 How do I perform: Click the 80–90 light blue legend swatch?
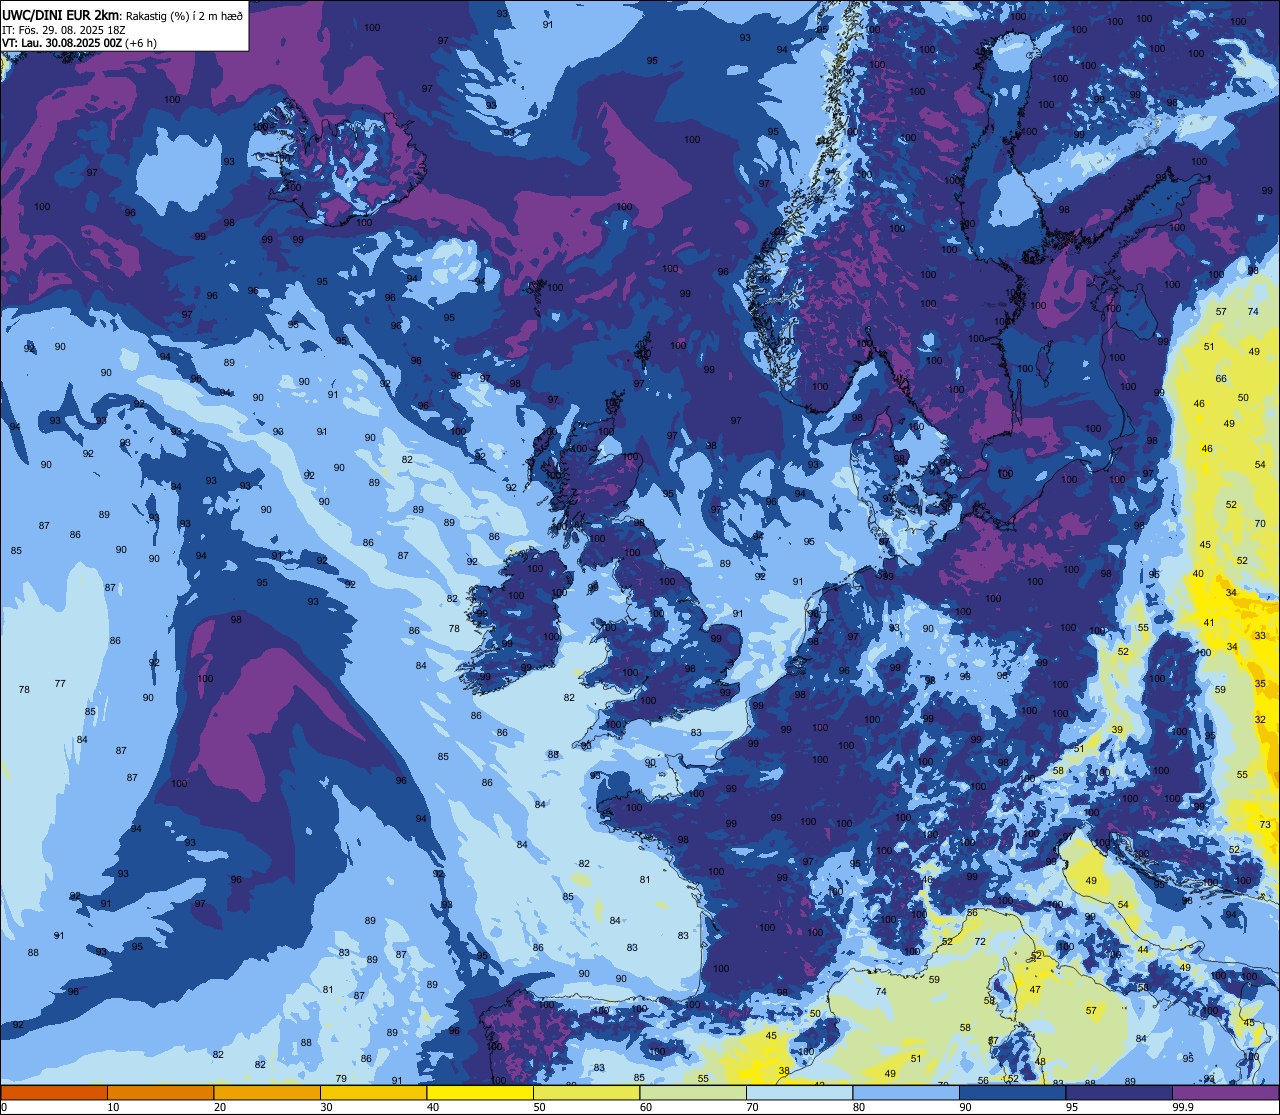[906, 1092]
